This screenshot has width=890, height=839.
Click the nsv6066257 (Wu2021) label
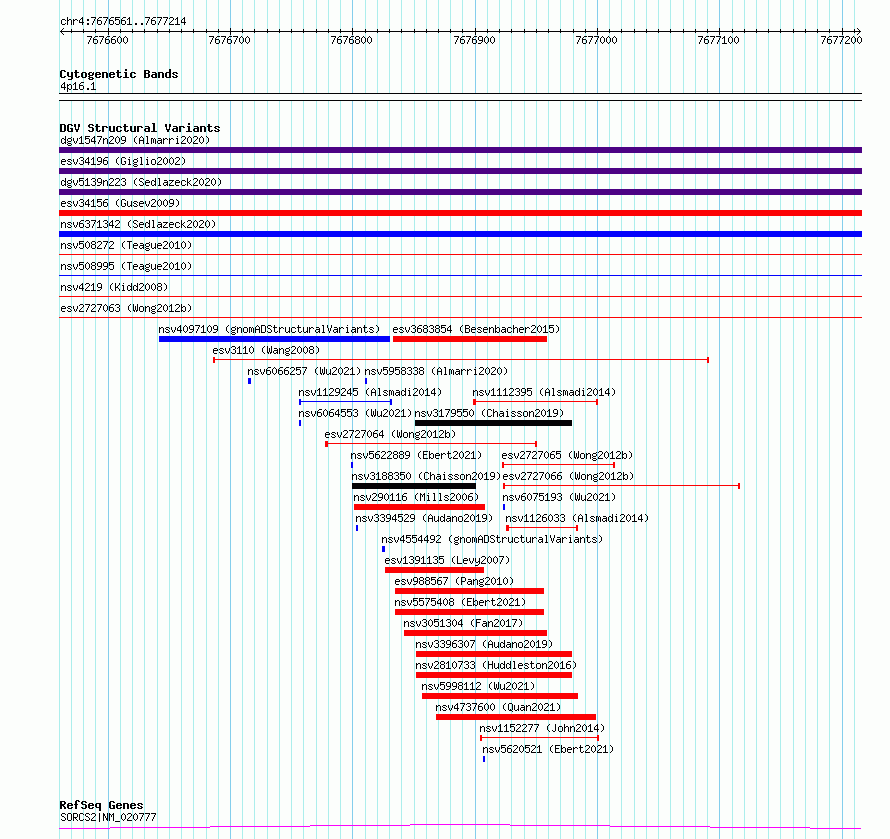304,371
